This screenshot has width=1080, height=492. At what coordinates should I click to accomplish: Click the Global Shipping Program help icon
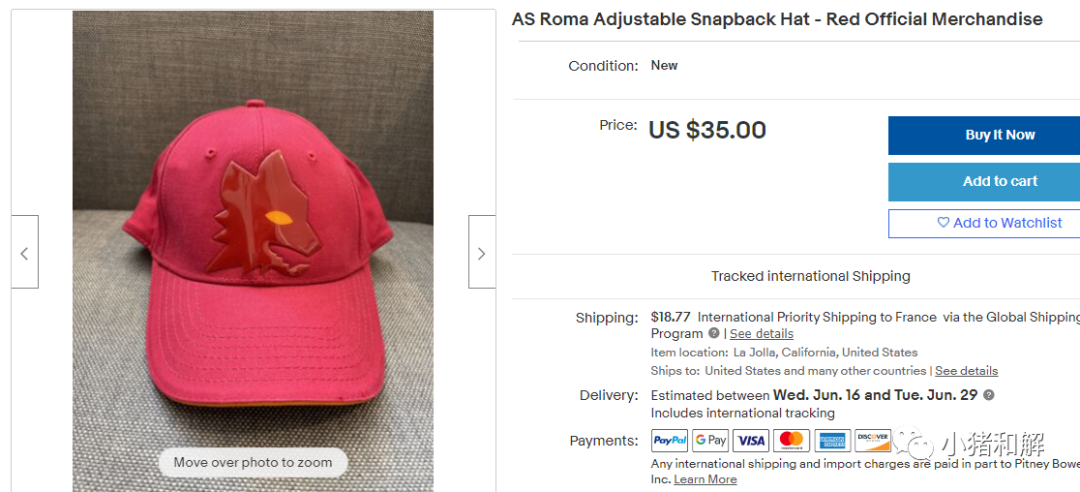[x=714, y=333]
